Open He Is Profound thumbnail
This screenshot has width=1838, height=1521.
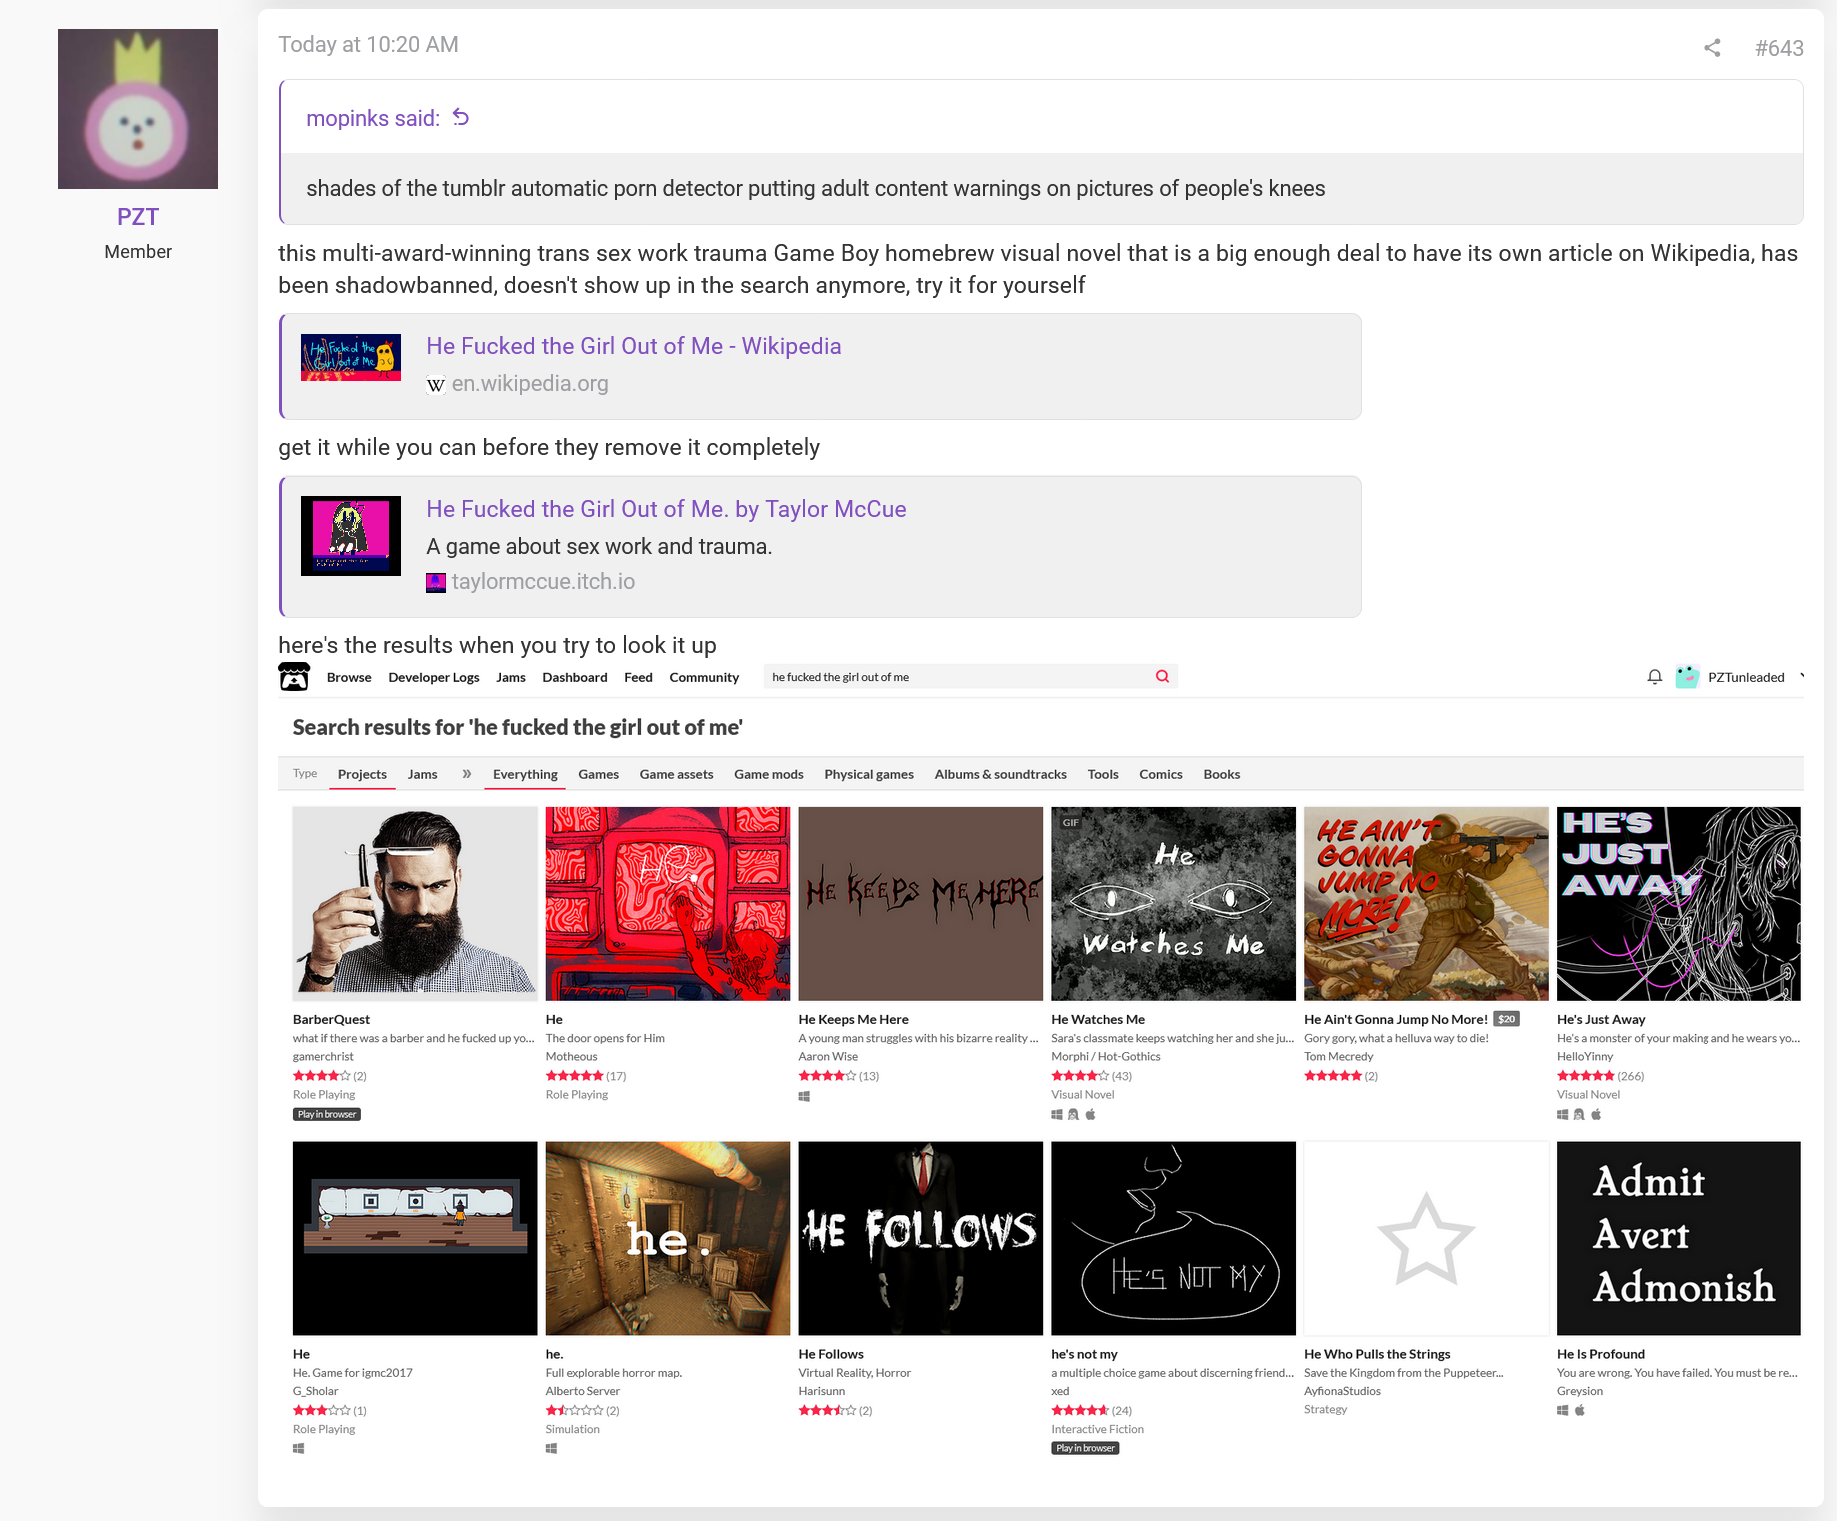click(1679, 1238)
